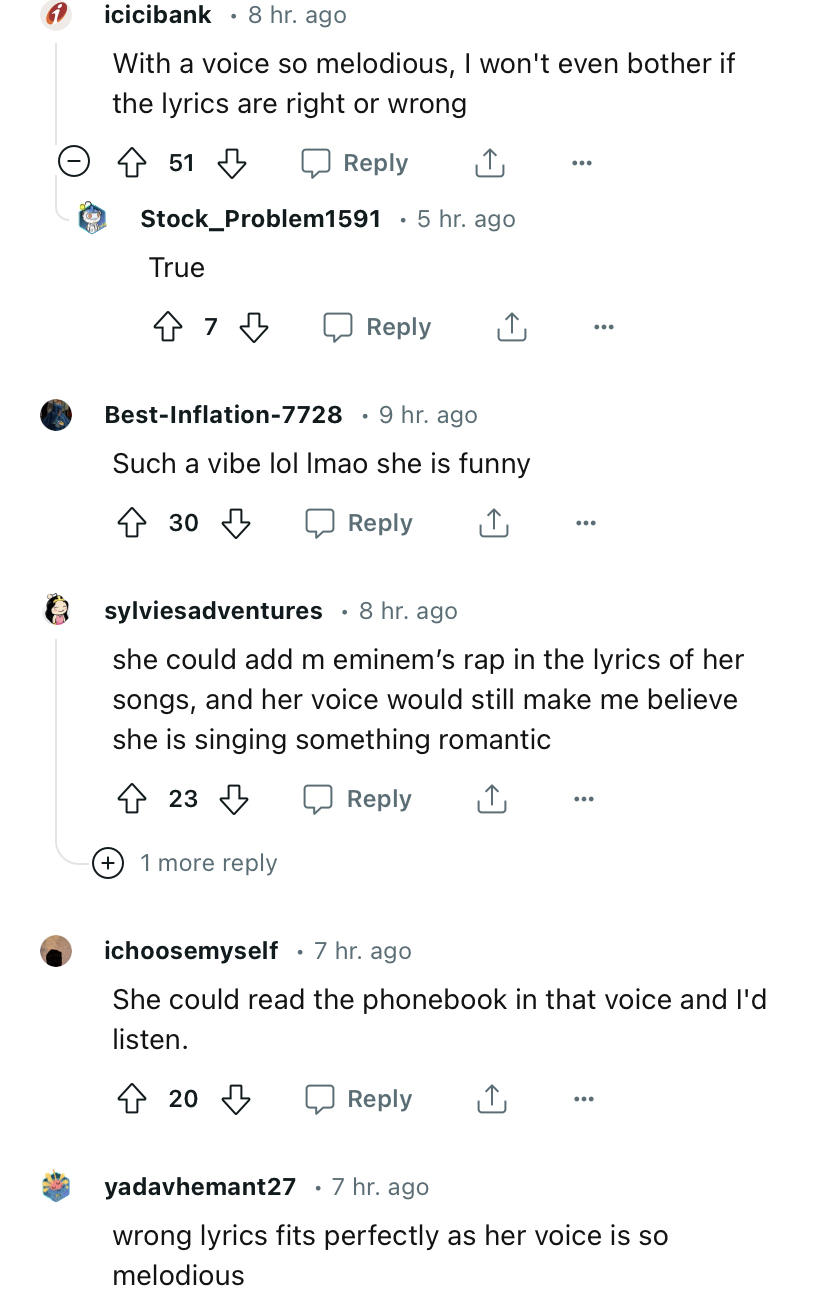This screenshot has height=1290, width=828.
Task: Reply to Stock_Problem1591's 'True' comment
Action: coord(377,327)
